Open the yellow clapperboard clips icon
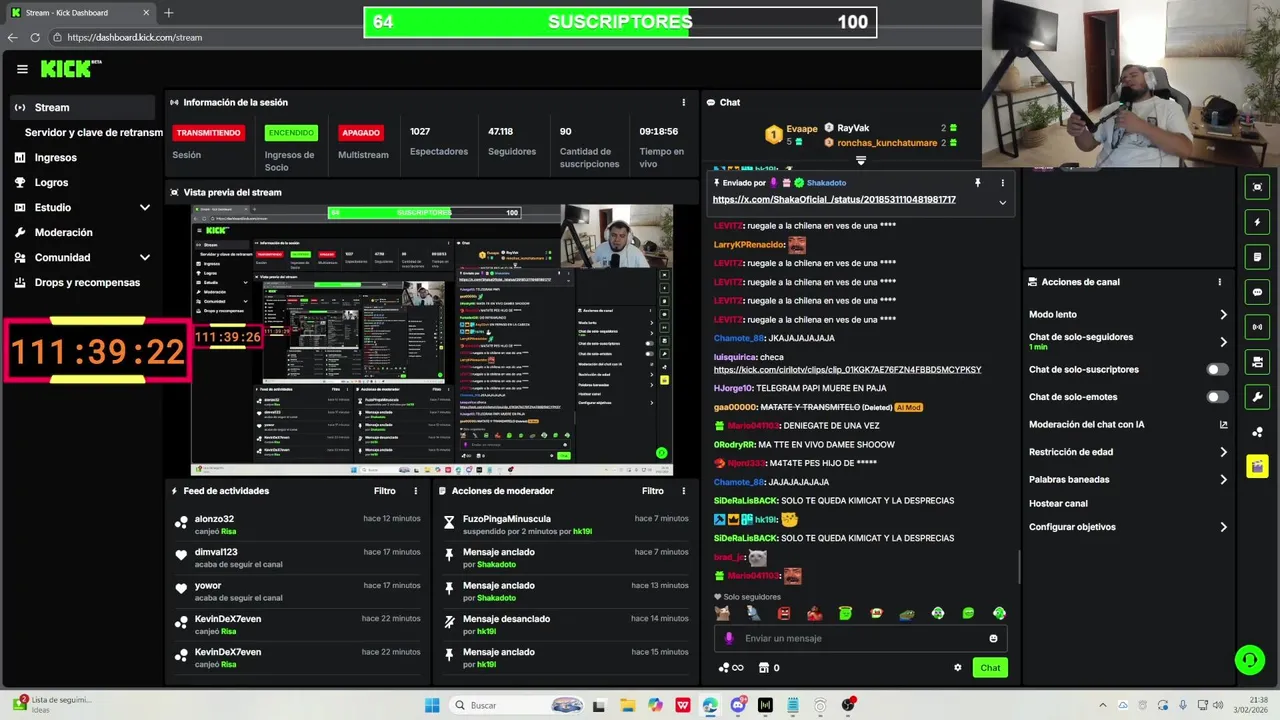This screenshot has width=1280, height=720. coord(1257,467)
